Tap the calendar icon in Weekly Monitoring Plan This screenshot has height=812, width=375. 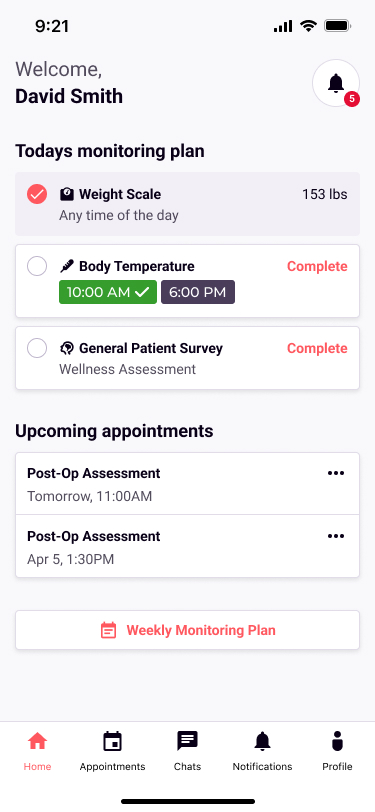(108, 630)
